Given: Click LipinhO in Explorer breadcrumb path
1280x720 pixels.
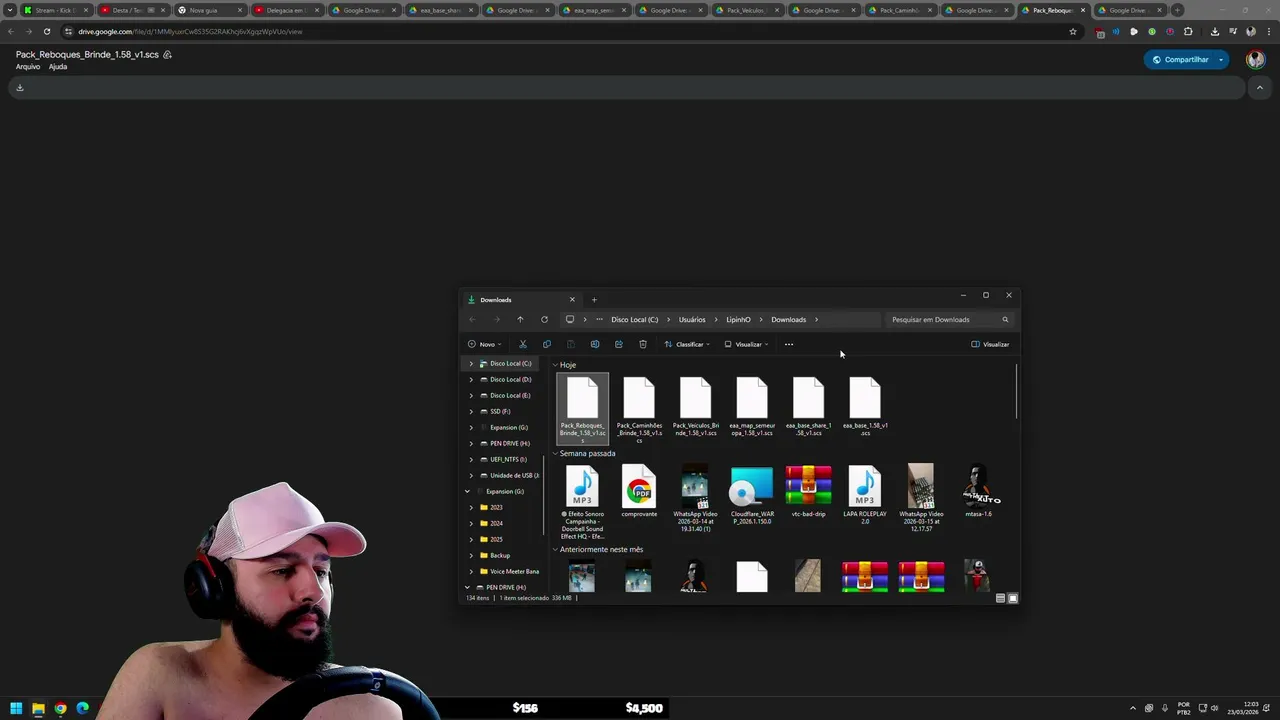Looking at the screenshot, I should (x=738, y=319).
